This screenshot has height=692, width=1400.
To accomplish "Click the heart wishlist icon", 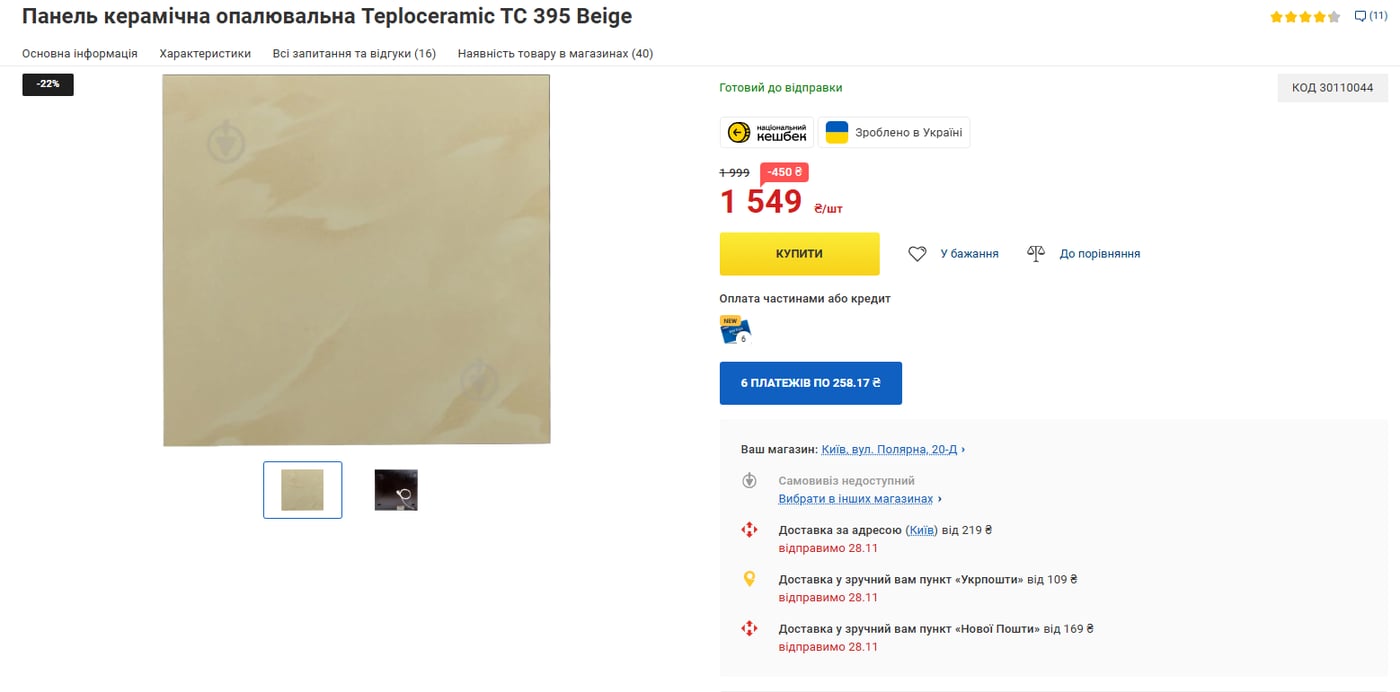I will point(917,254).
